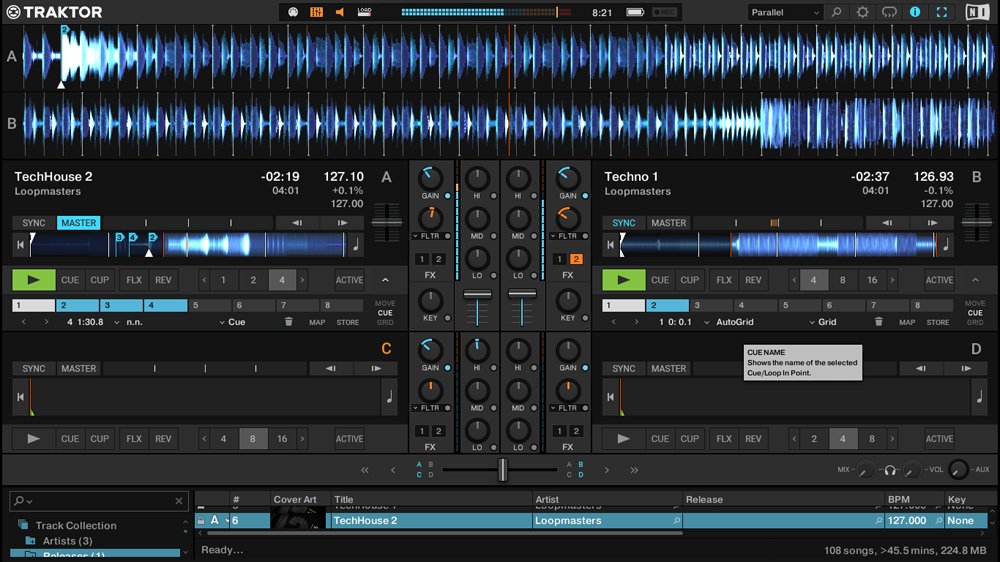Select the CUE tab in Deck B advanced panel
The image size is (1000, 562).
974,313
